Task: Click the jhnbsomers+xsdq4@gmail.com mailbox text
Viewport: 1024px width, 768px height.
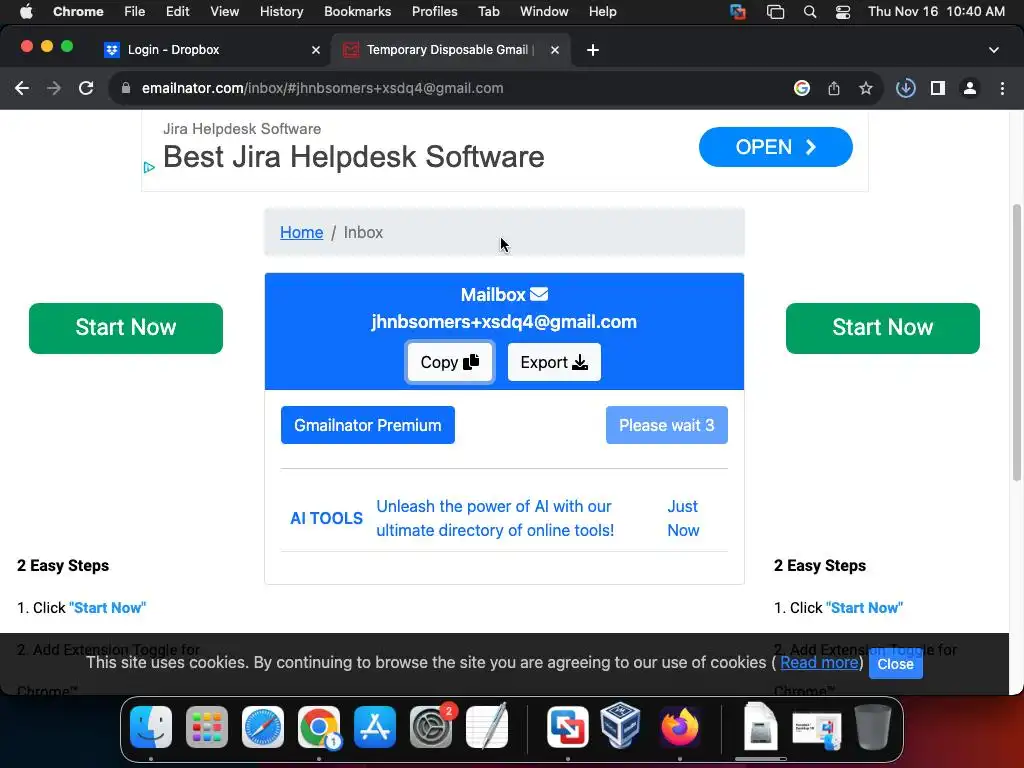Action: (504, 322)
